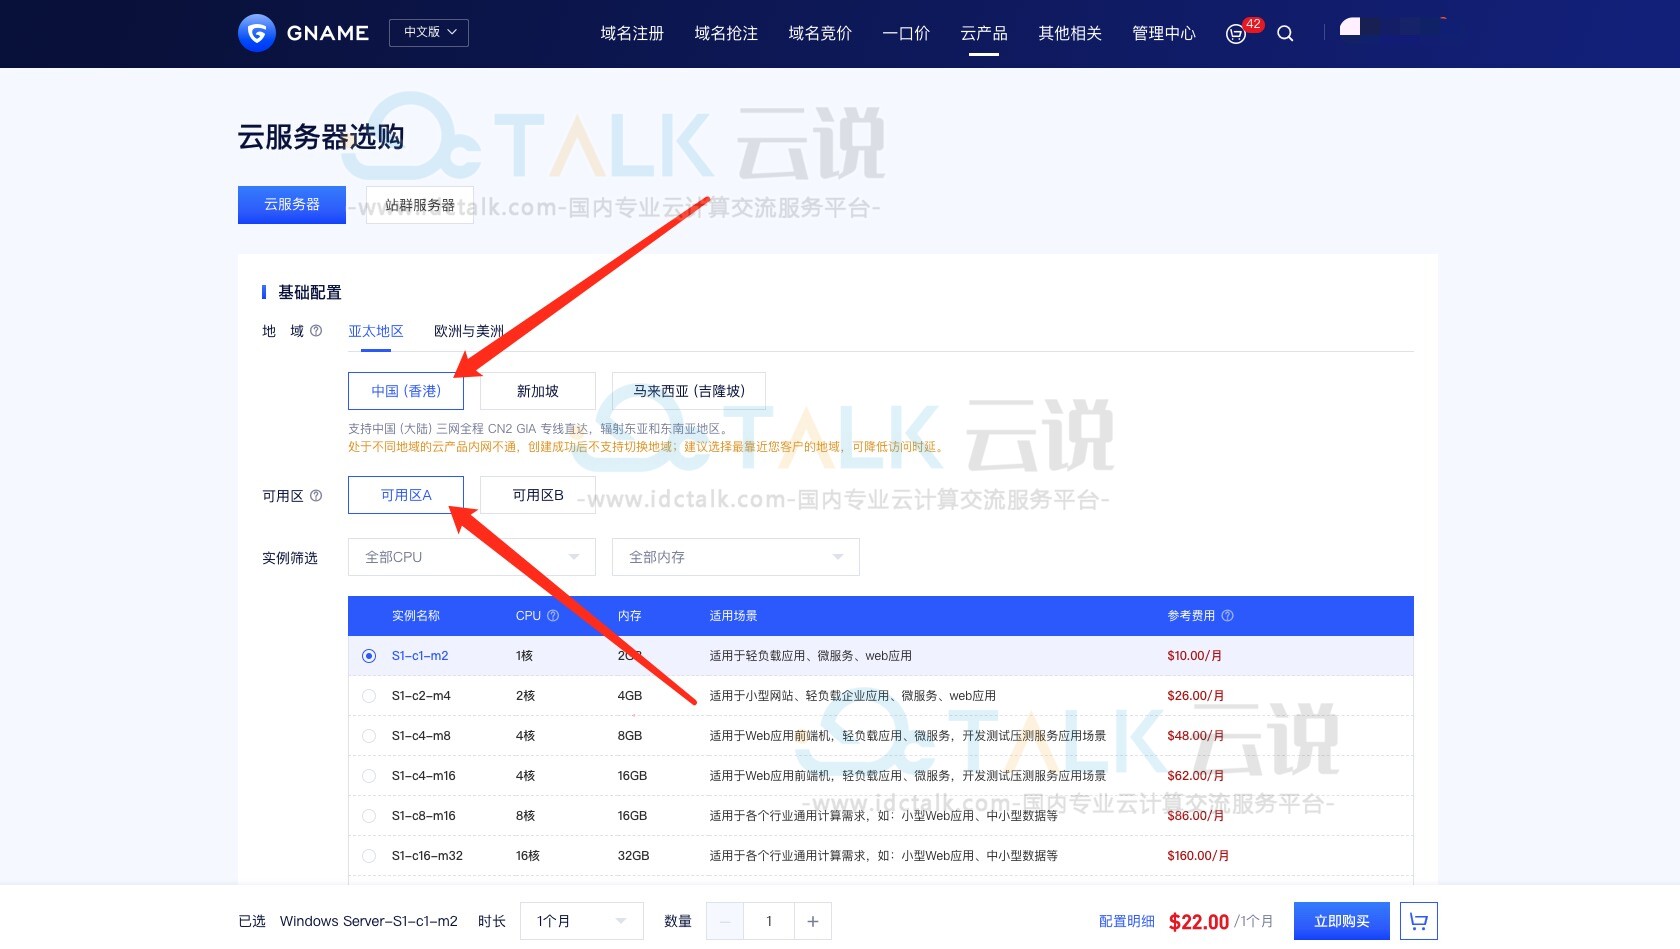Viewport: 1680px width, 949px height.
Task: Switch to 亚太地区 region tab
Action: [376, 331]
